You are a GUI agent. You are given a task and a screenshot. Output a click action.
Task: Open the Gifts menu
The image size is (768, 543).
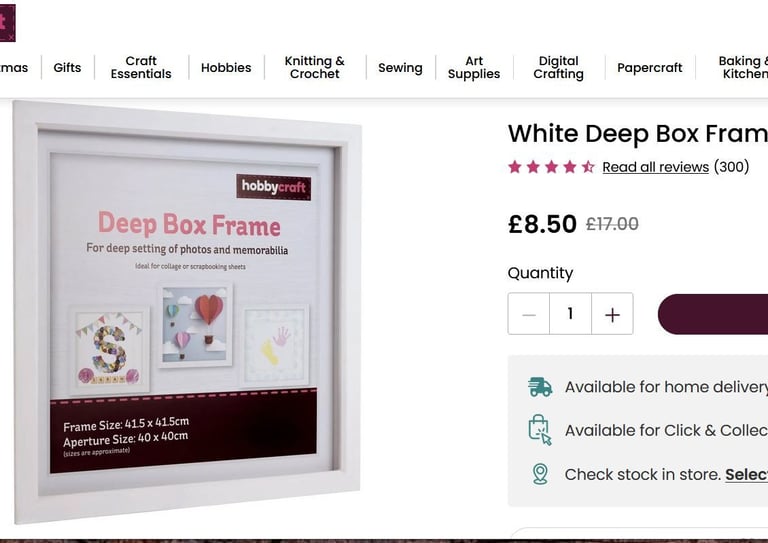click(x=67, y=68)
